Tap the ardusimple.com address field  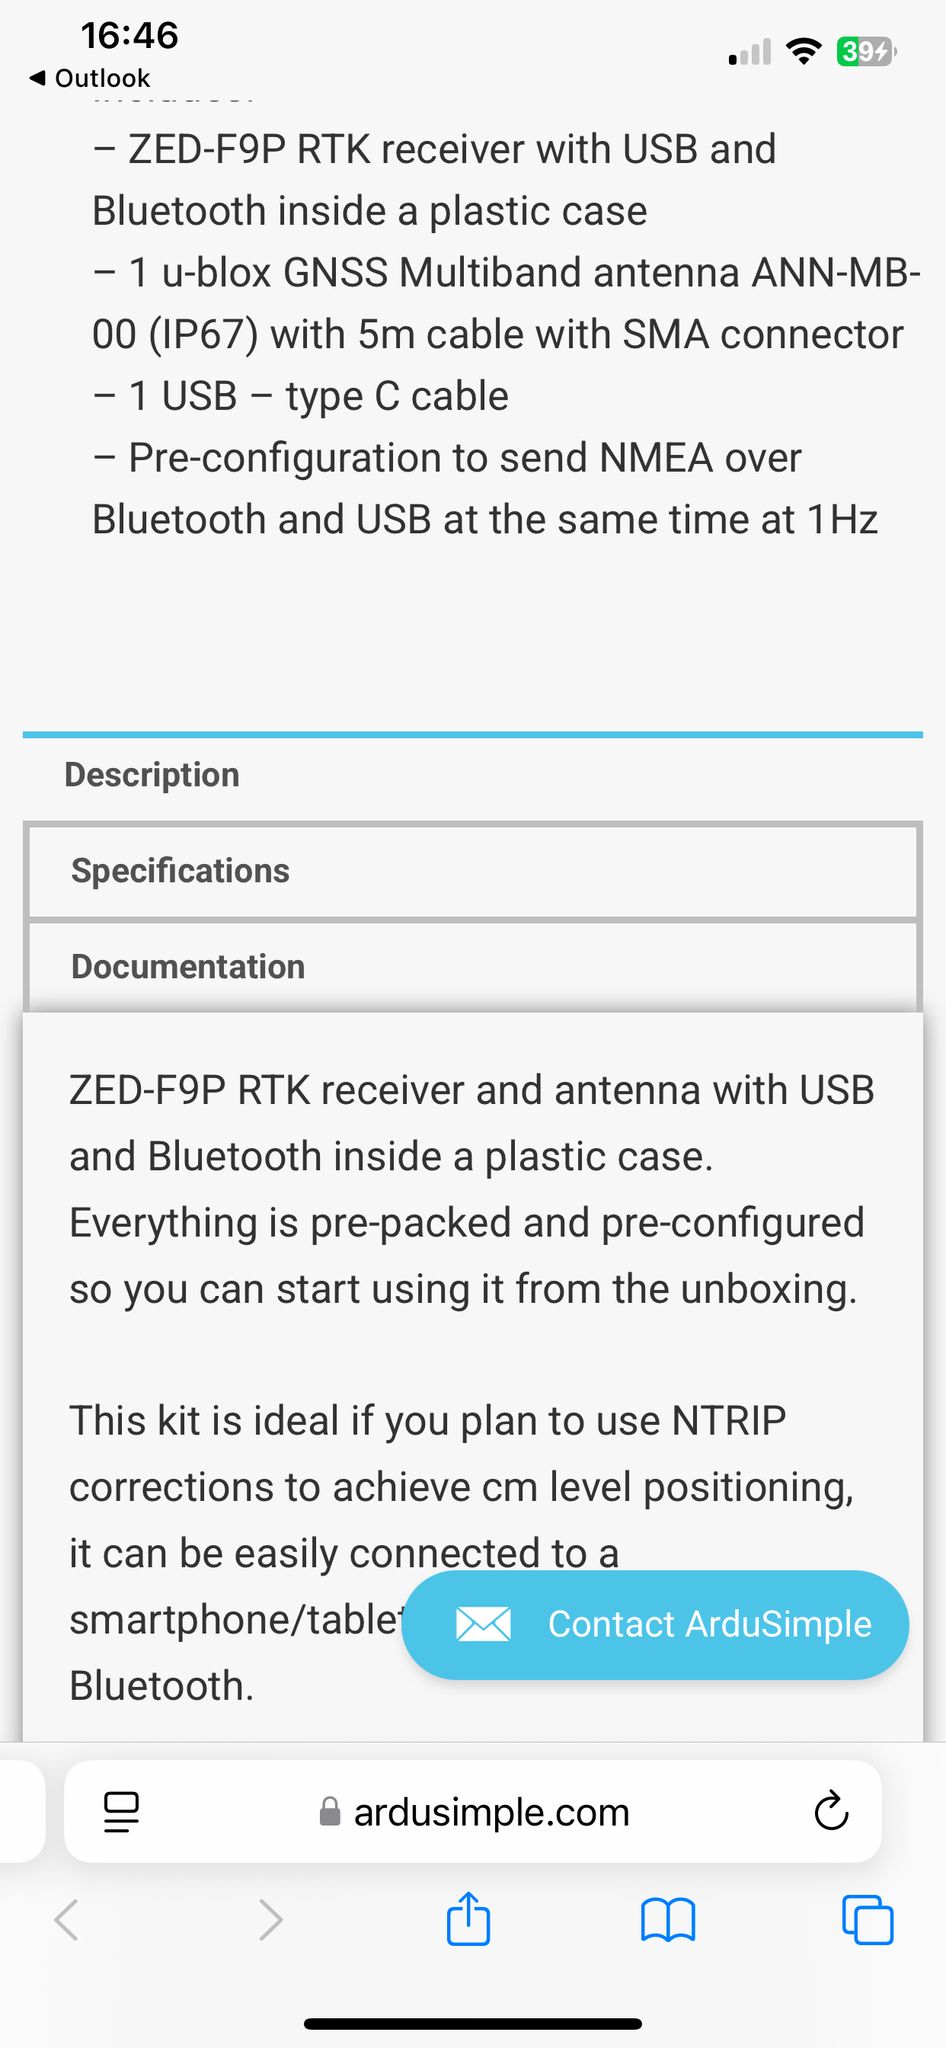[x=473, y=1812]
